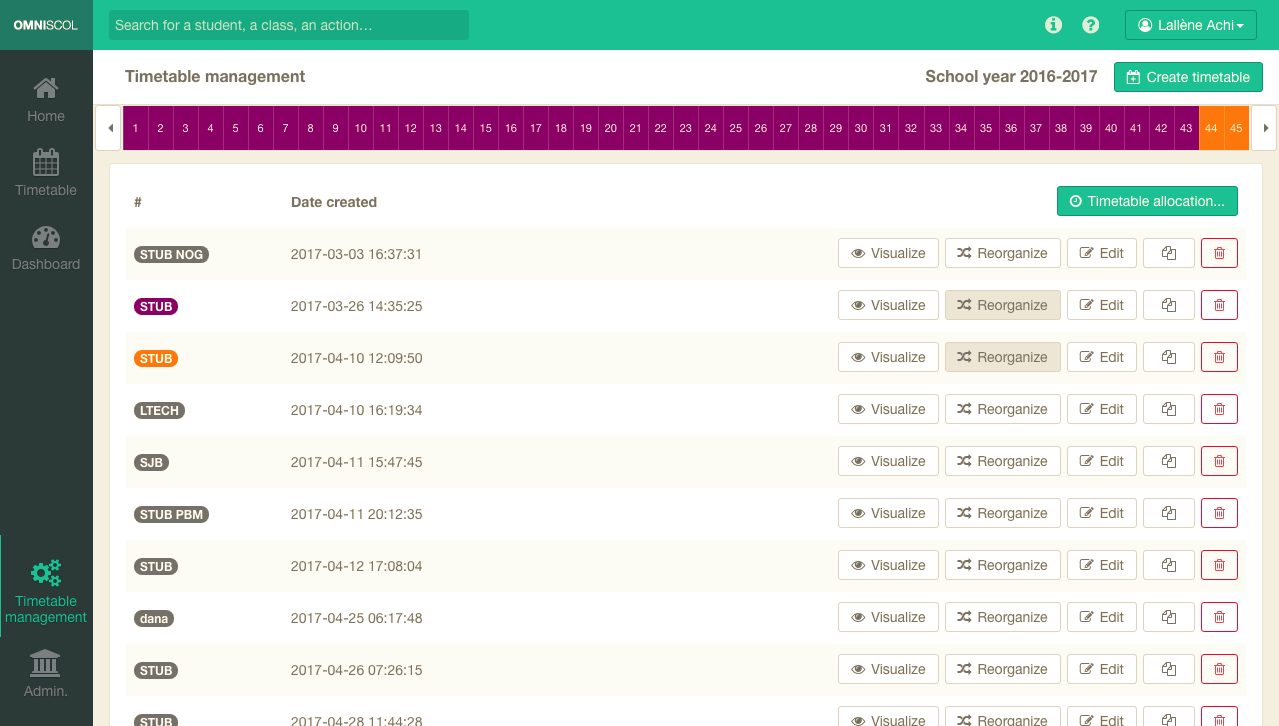Open the help question mark icon
Screen dimensions: 1279x726
pyautogui.click(x=1091, y=25)
